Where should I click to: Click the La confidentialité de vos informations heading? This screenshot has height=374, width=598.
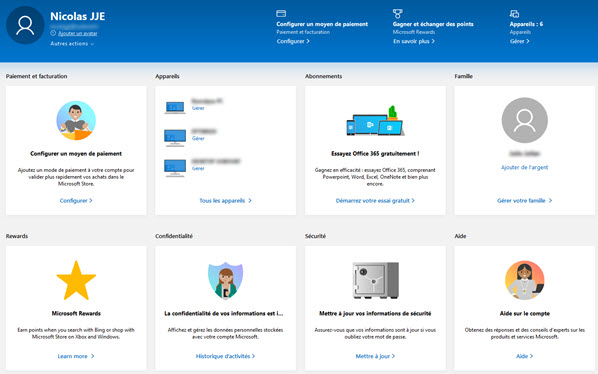(224, 313)
